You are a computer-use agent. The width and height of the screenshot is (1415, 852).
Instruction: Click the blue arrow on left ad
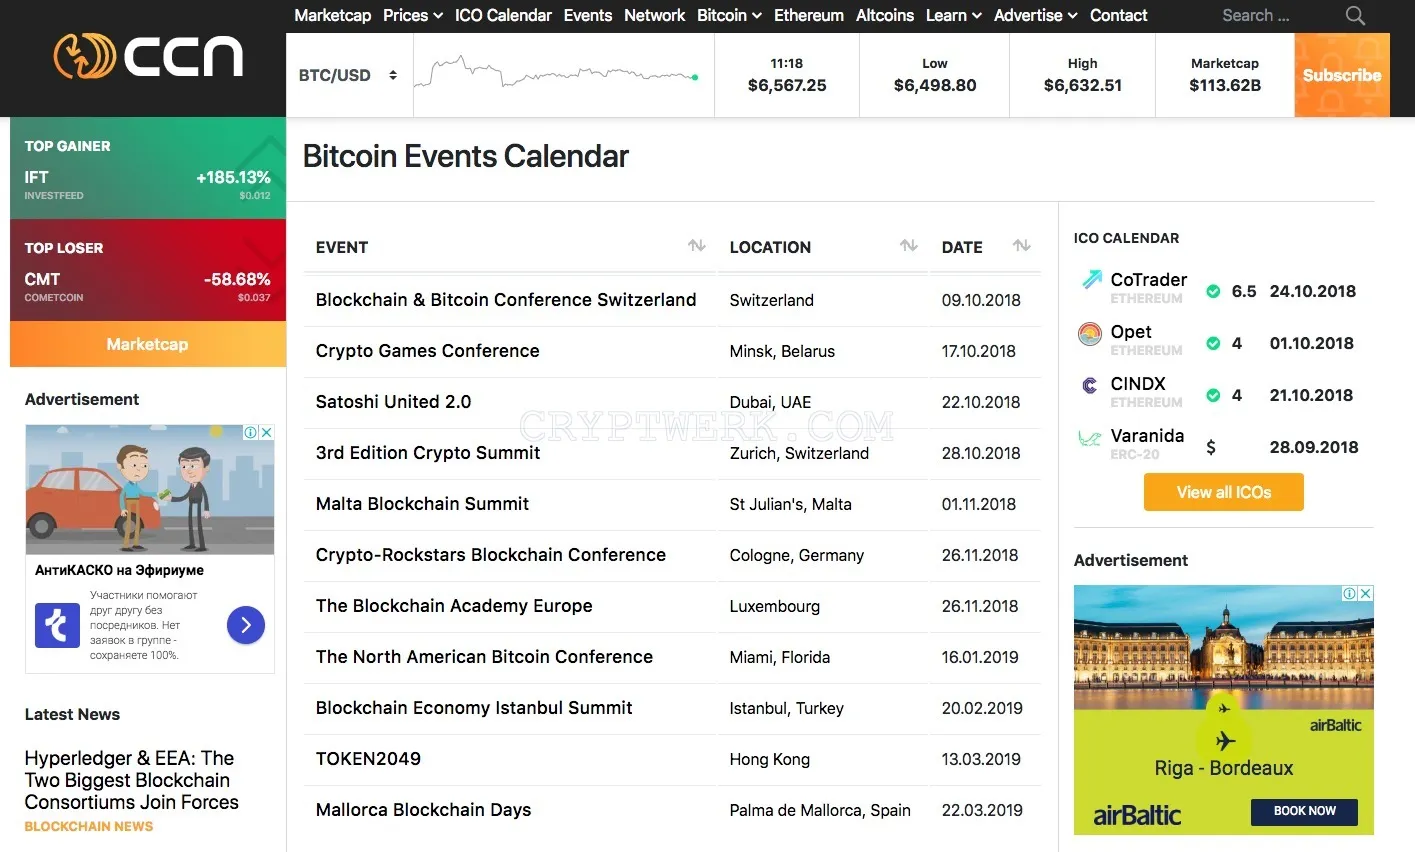(246, 625)
